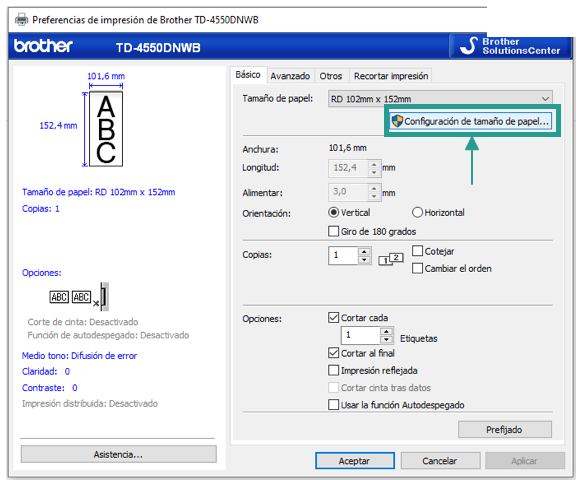Increase Alimentar value with up arrow
Viewport: 584px width, 480px height.
tap(374, 188)
